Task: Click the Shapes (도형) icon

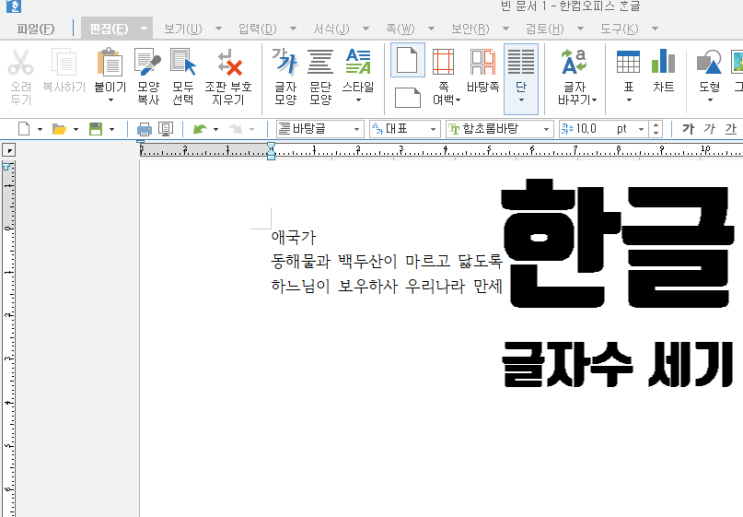Action: (709, 63)
